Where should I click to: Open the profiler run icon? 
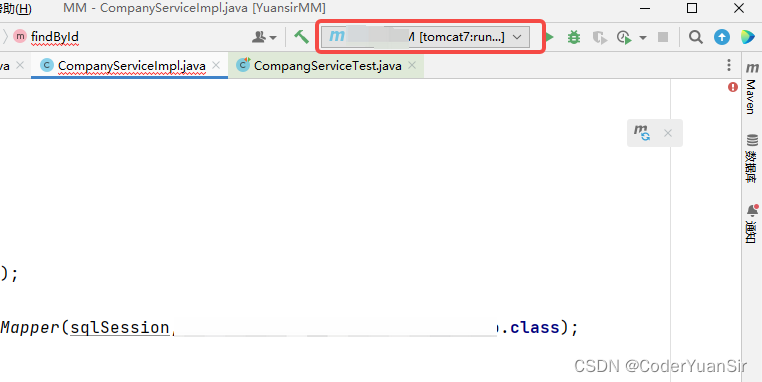[x=624, y=37]
